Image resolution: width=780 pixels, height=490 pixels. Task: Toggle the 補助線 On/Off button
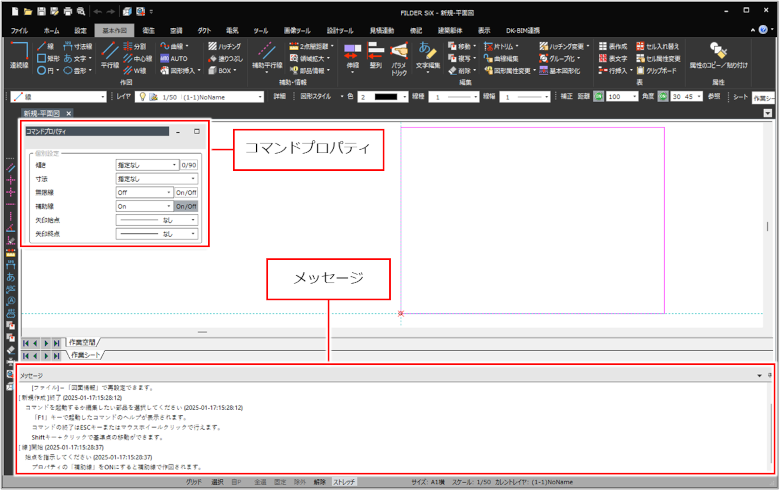click(x=186, y=206)
